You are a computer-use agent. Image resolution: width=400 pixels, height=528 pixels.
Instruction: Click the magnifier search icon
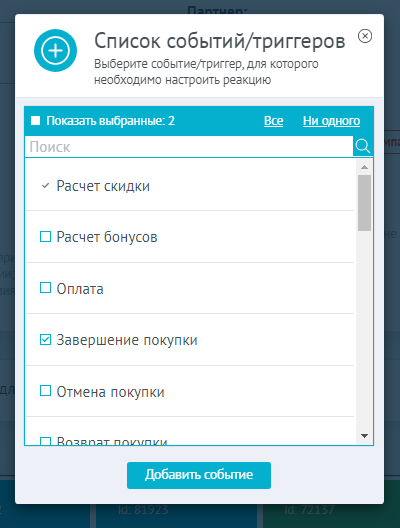363,146
